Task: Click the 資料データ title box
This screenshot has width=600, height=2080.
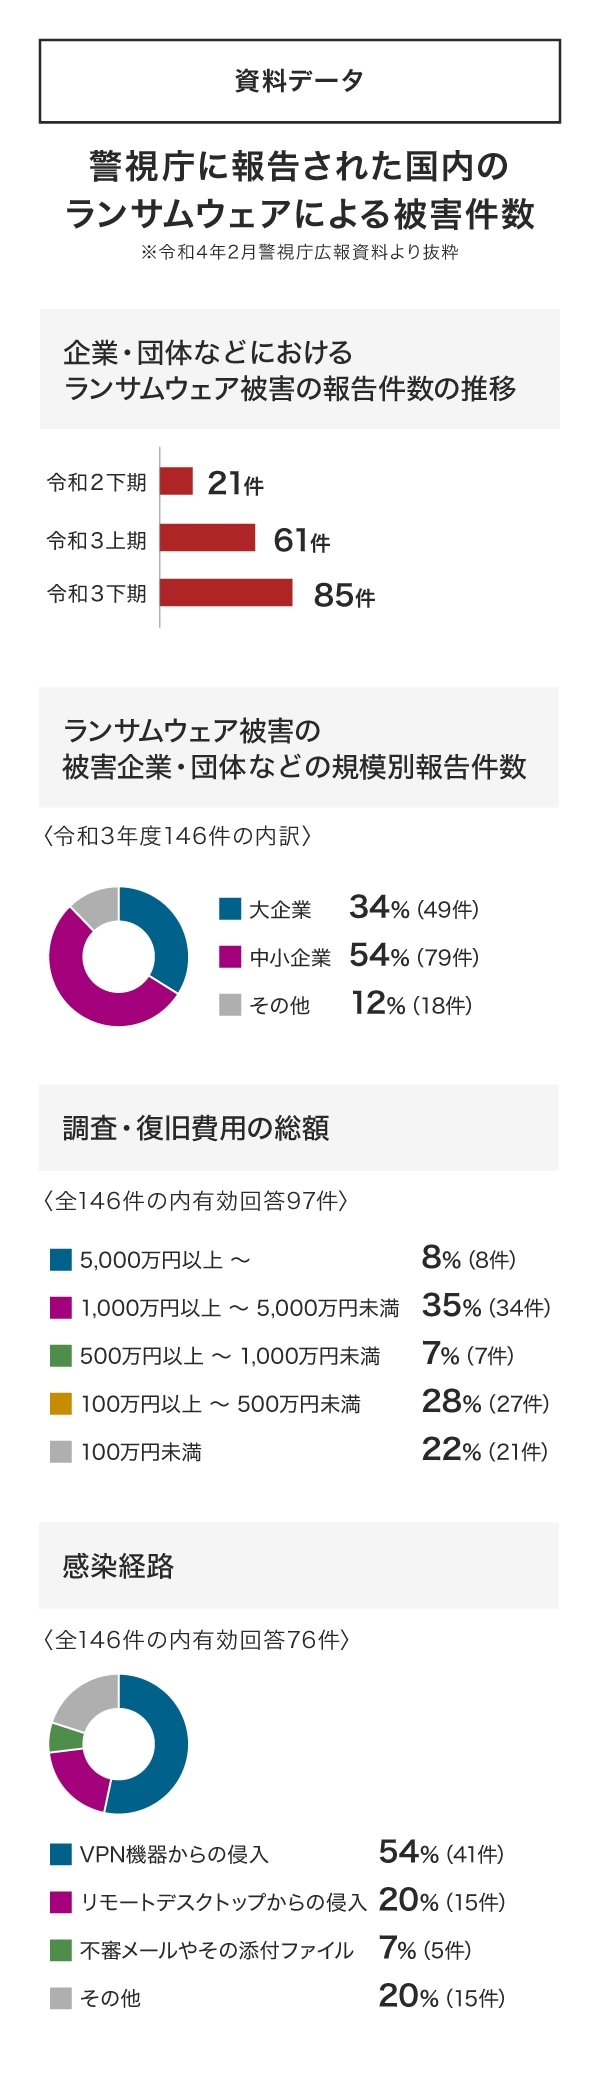Action: coord(299,81)
